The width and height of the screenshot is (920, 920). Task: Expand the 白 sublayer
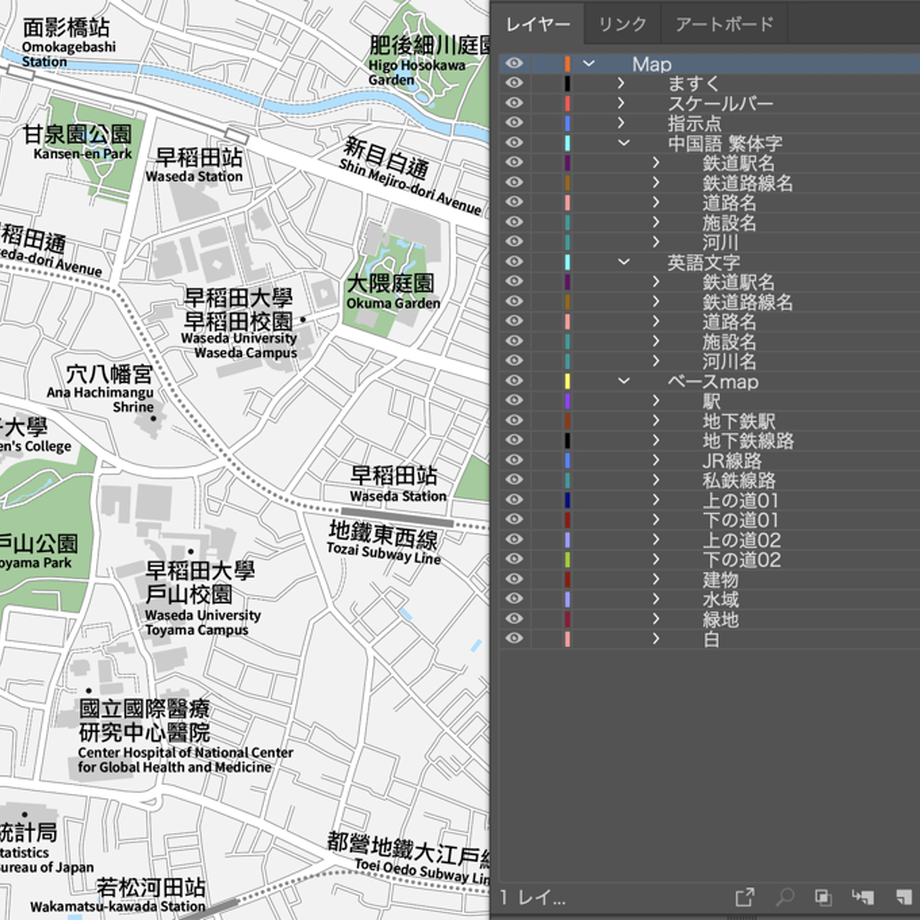tap(656, 639)
